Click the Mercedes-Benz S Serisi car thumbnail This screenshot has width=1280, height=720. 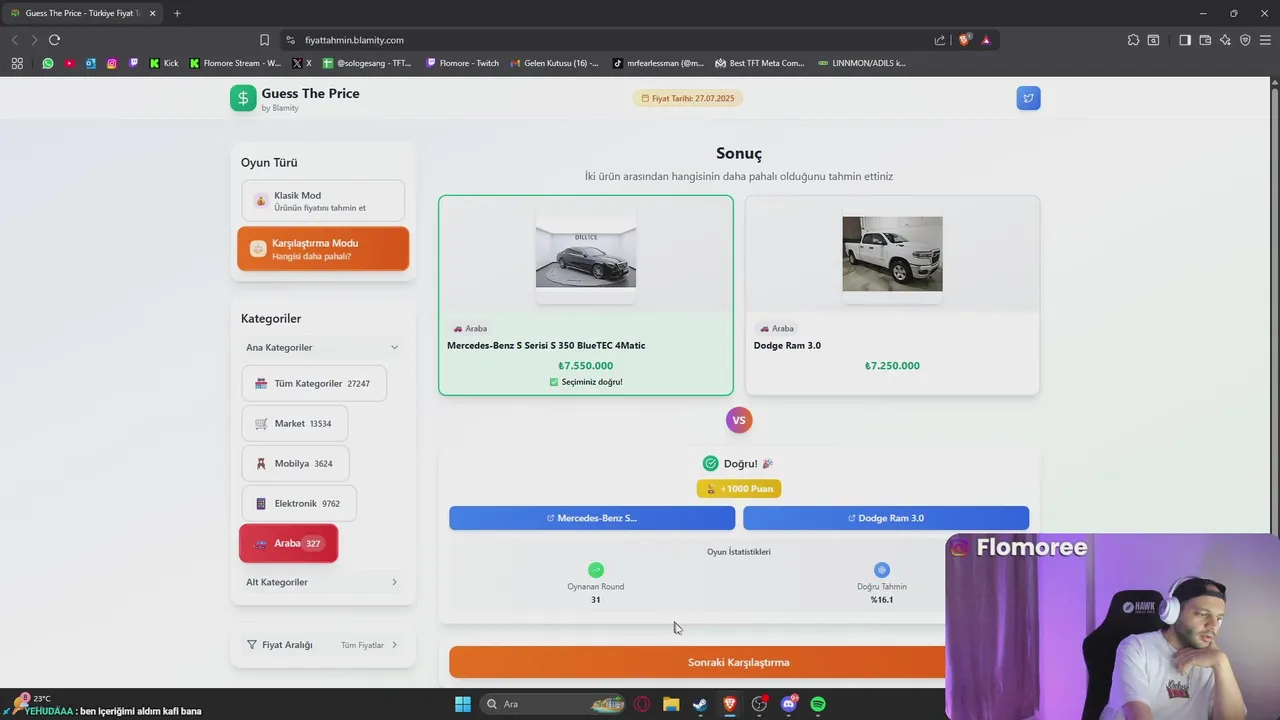click(x=586, y=254)
